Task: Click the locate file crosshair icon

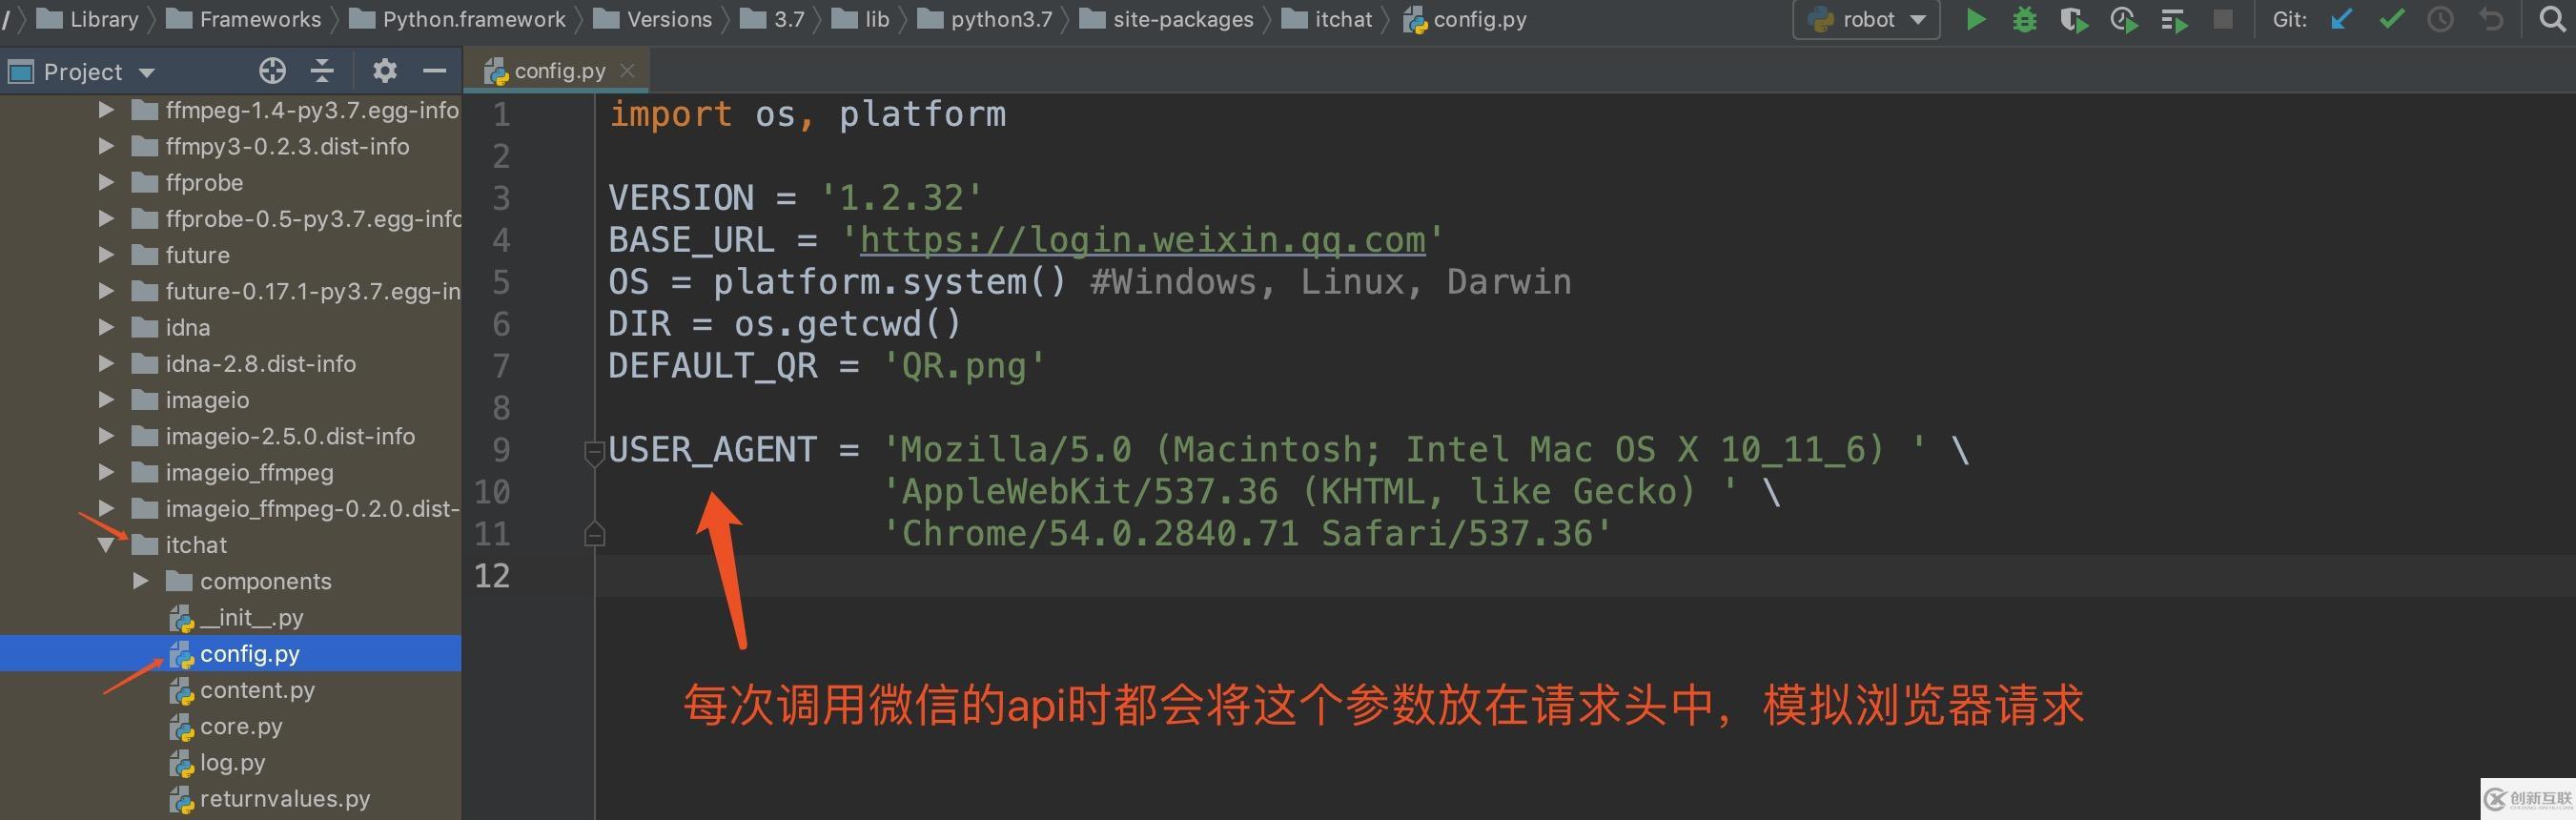Action: [x=272, y=71]
